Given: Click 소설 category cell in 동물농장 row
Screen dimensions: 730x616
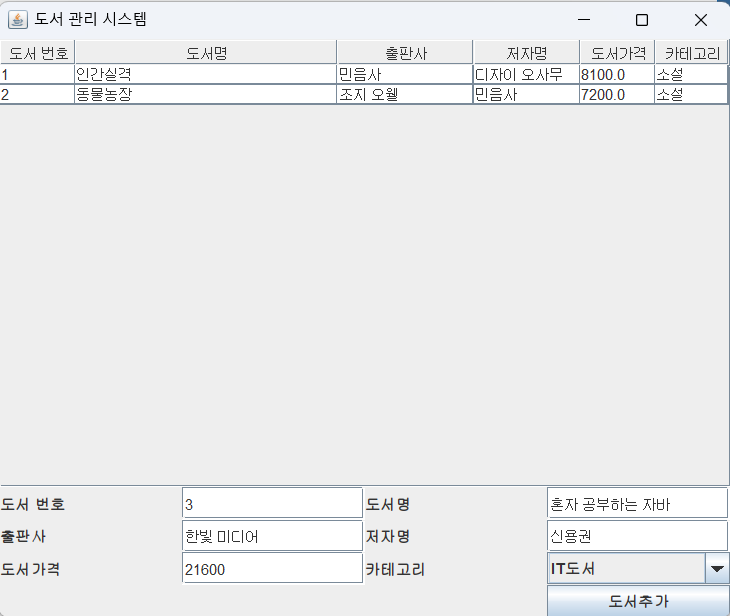Looking at the screenshot, I should tap(691, 94).
